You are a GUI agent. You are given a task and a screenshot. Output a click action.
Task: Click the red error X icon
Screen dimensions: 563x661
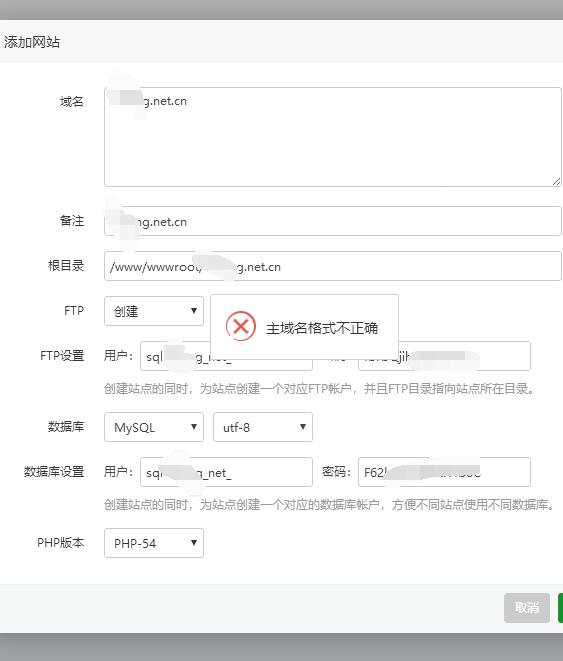(241, 326)
